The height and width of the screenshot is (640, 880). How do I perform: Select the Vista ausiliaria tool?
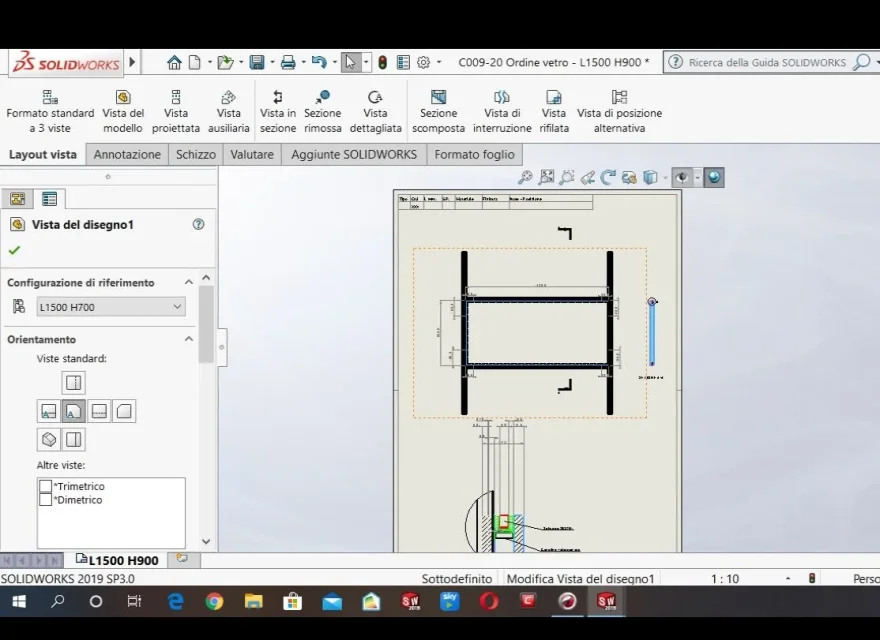(x=228, y=111)
